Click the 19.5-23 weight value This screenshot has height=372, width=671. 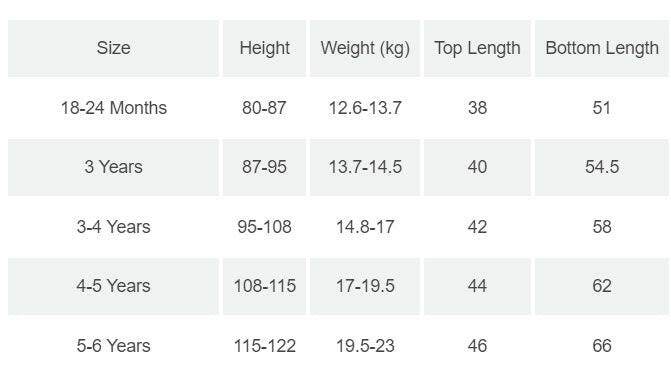365,345
